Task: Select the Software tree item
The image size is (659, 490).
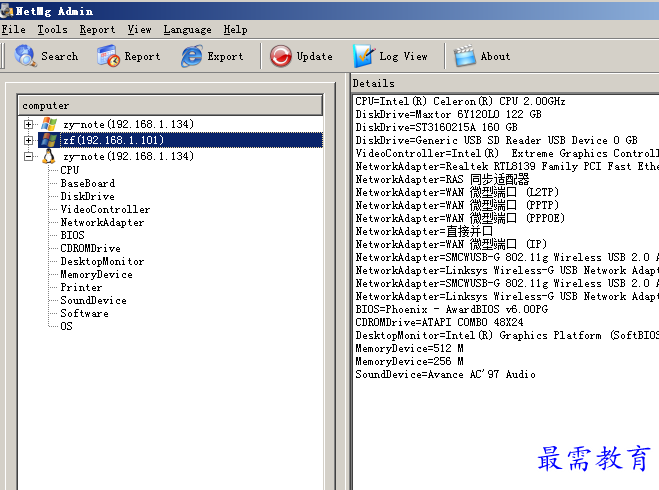Action: coord(84,313)
